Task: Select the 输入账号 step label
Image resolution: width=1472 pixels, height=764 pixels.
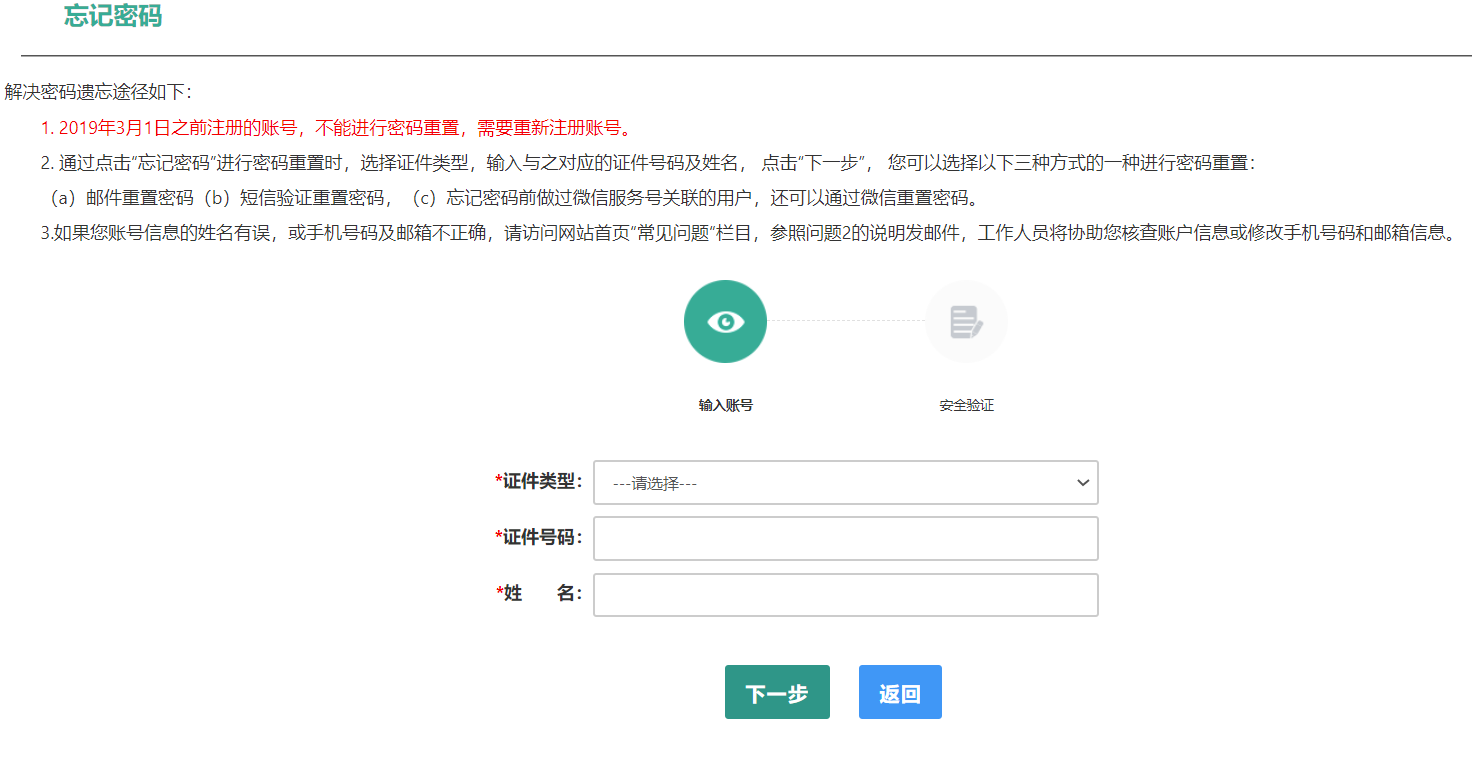Action: pos(725,406)
